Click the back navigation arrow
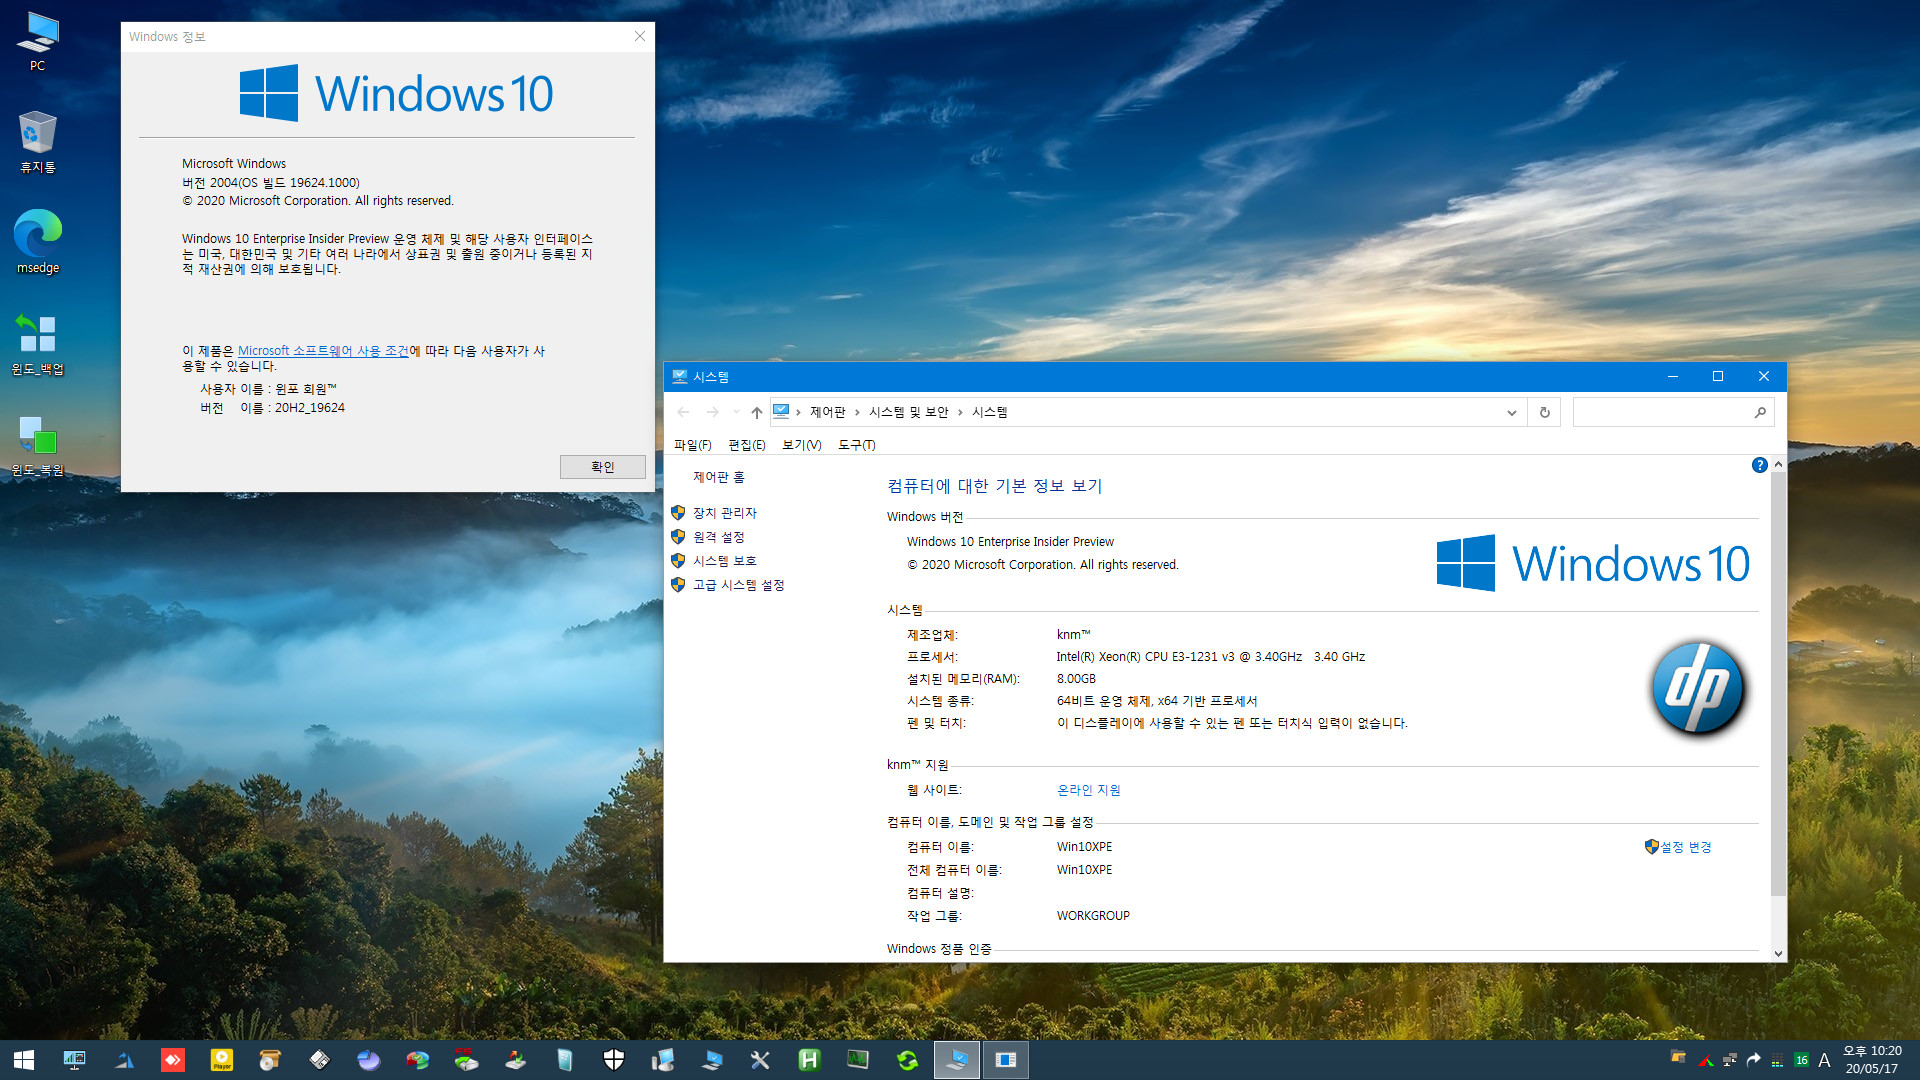 tap(684, 412)
